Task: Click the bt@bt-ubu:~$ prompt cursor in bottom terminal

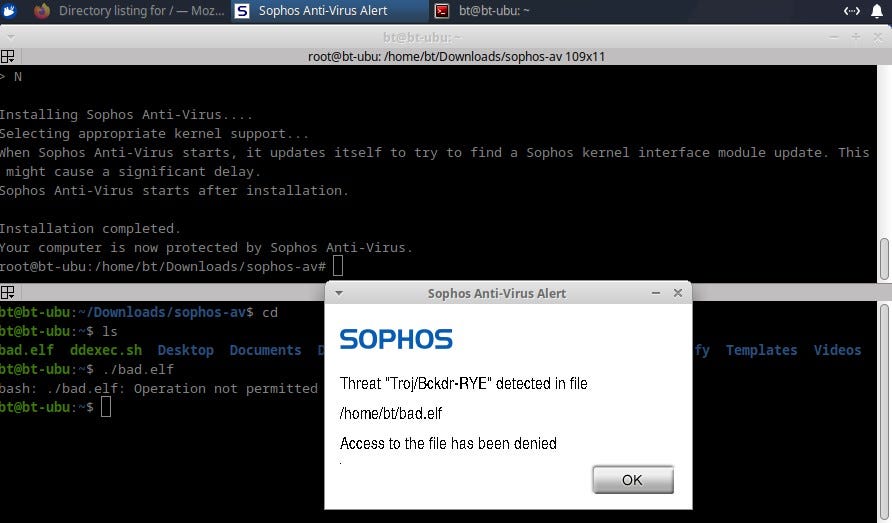Action: click(106, 407)
